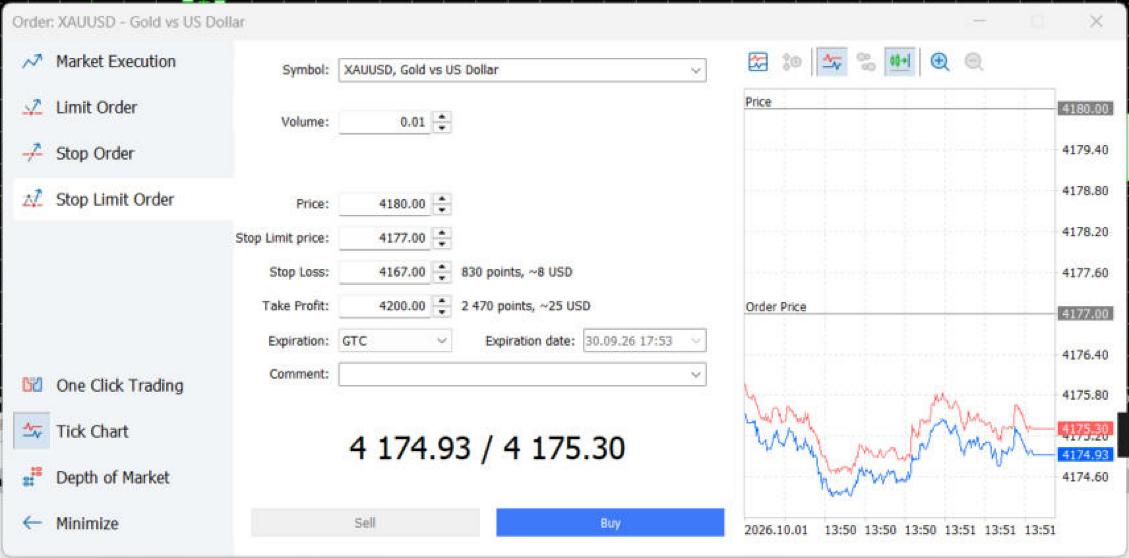Increase Stop Loss stepper

click(442, 267)
